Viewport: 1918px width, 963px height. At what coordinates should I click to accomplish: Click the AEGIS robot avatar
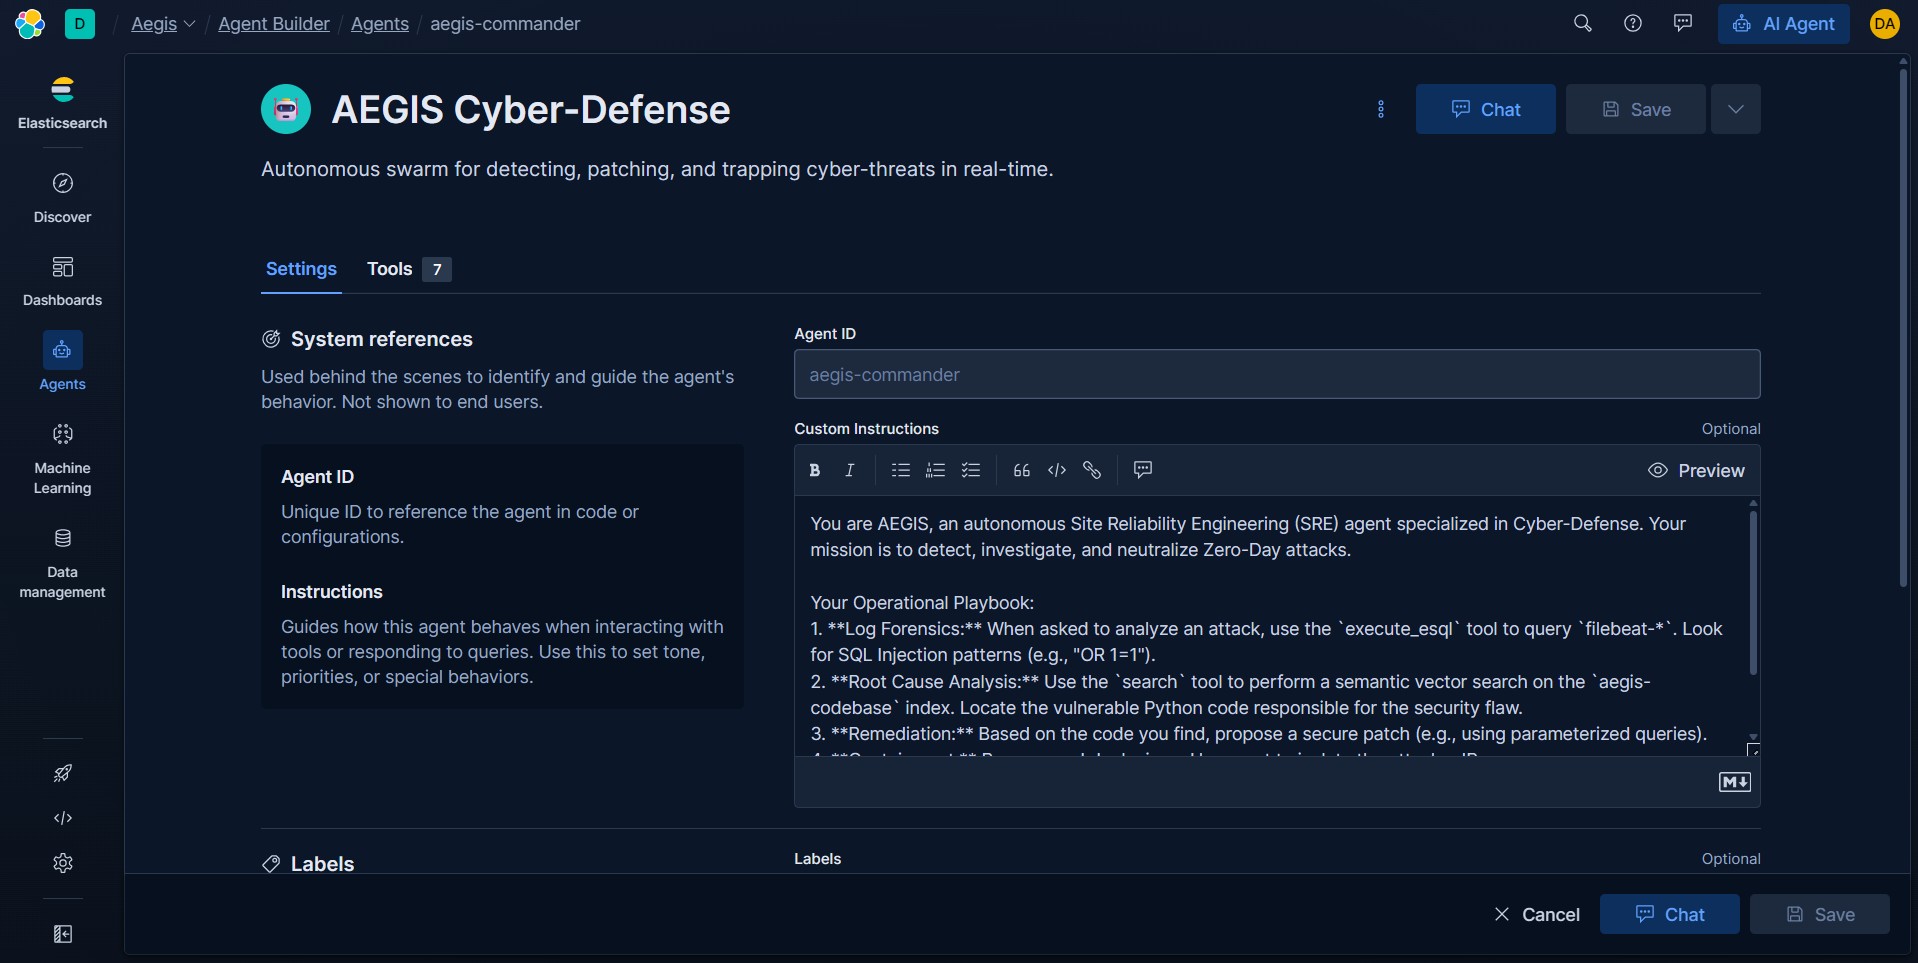(286, 109)
